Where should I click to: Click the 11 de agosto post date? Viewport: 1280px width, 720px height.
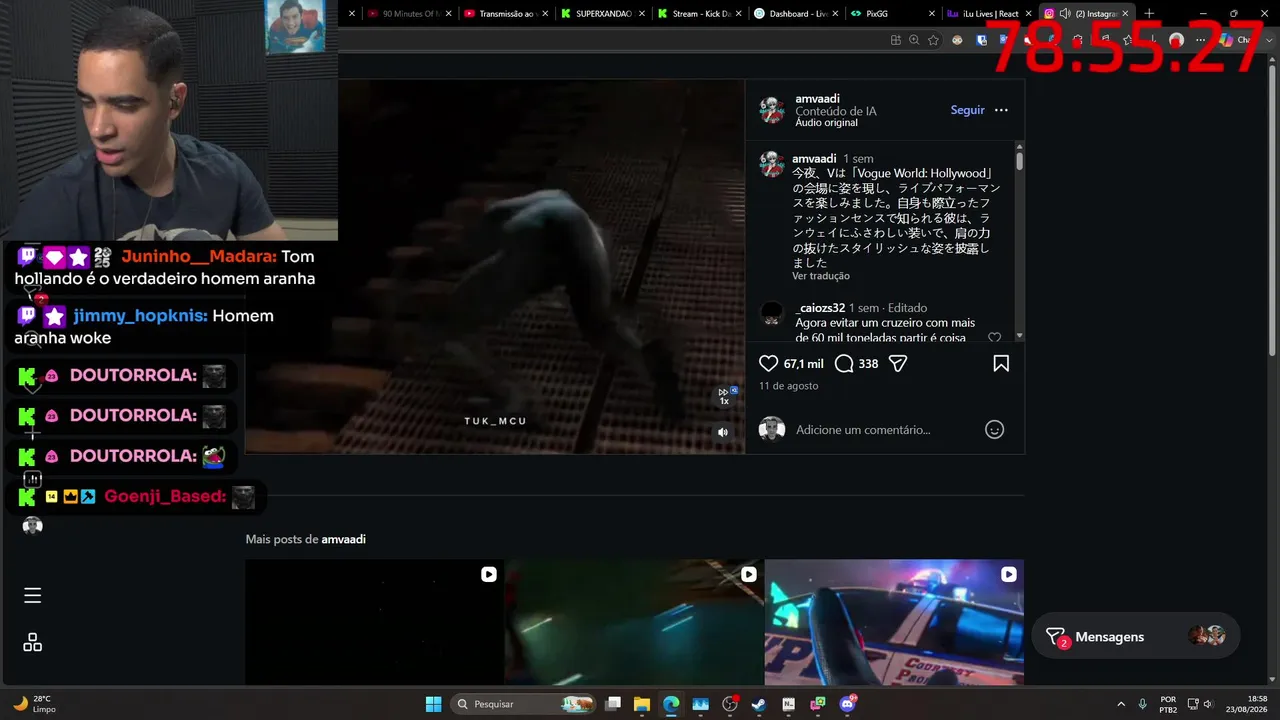[788, 386]
